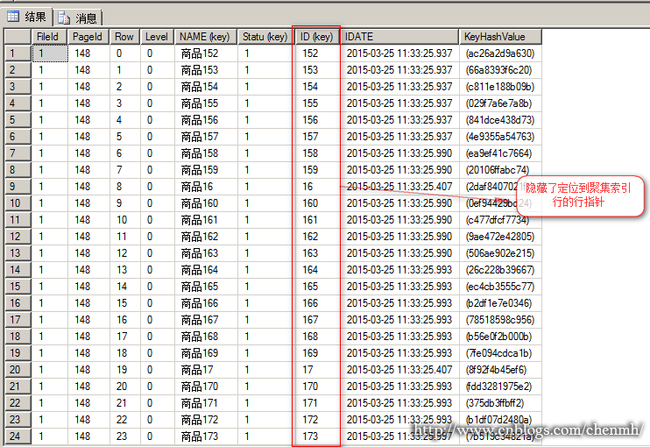Select the ID (key) column header

point(317,36)
